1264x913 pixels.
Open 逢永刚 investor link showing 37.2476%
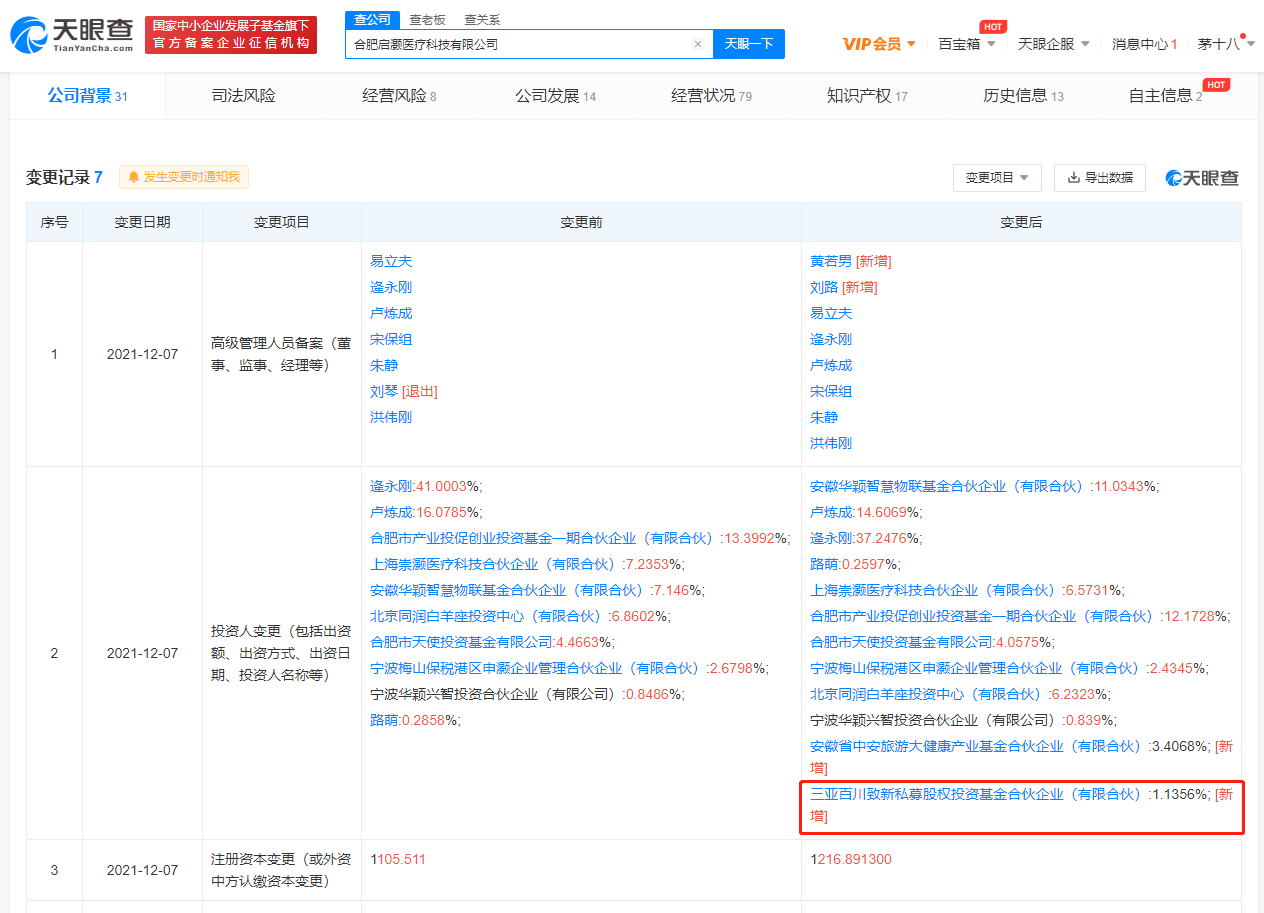click(x=831, y=539)
